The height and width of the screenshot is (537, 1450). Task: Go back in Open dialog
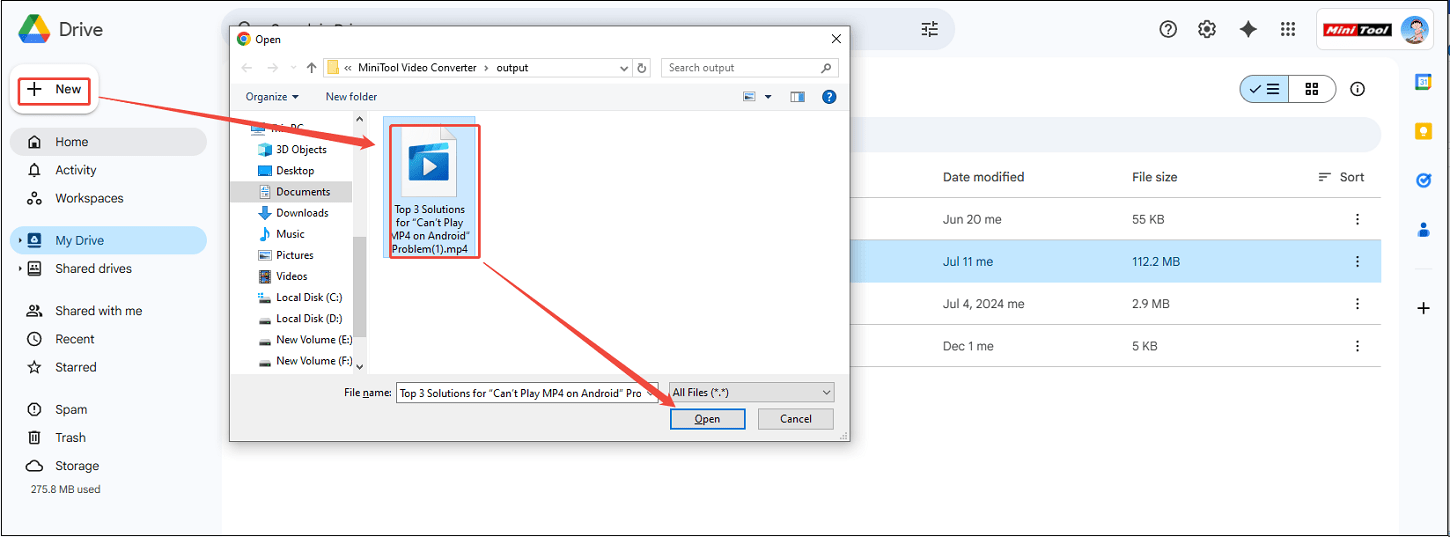(247, 68)
